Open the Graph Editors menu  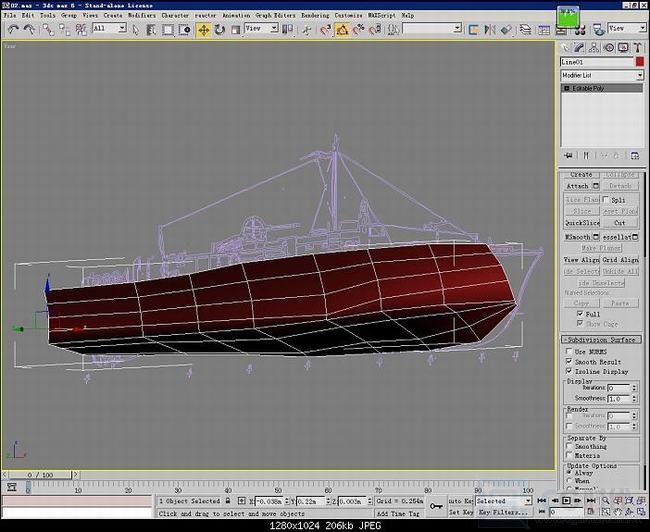[275, 15]
